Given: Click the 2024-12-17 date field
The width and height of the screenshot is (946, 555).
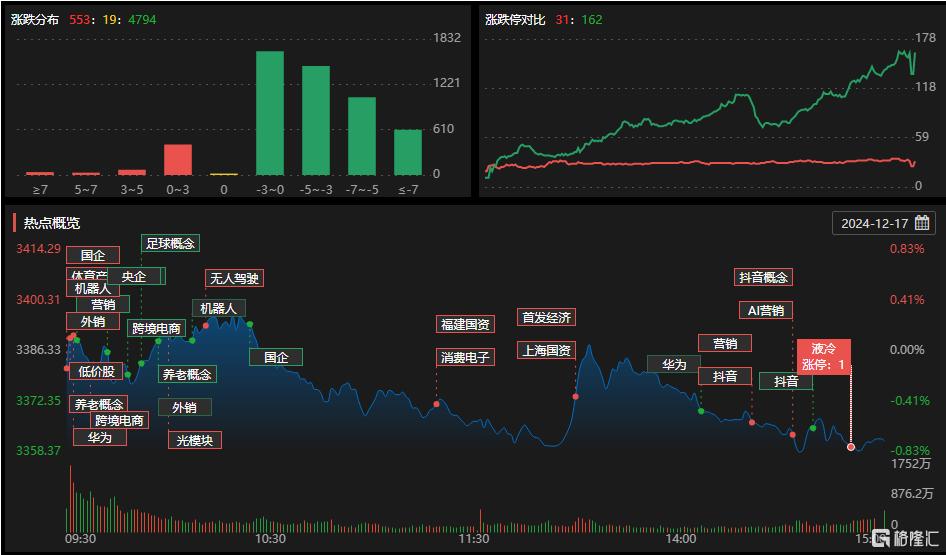Looking at the screenshot, I should tap(874, 223).
